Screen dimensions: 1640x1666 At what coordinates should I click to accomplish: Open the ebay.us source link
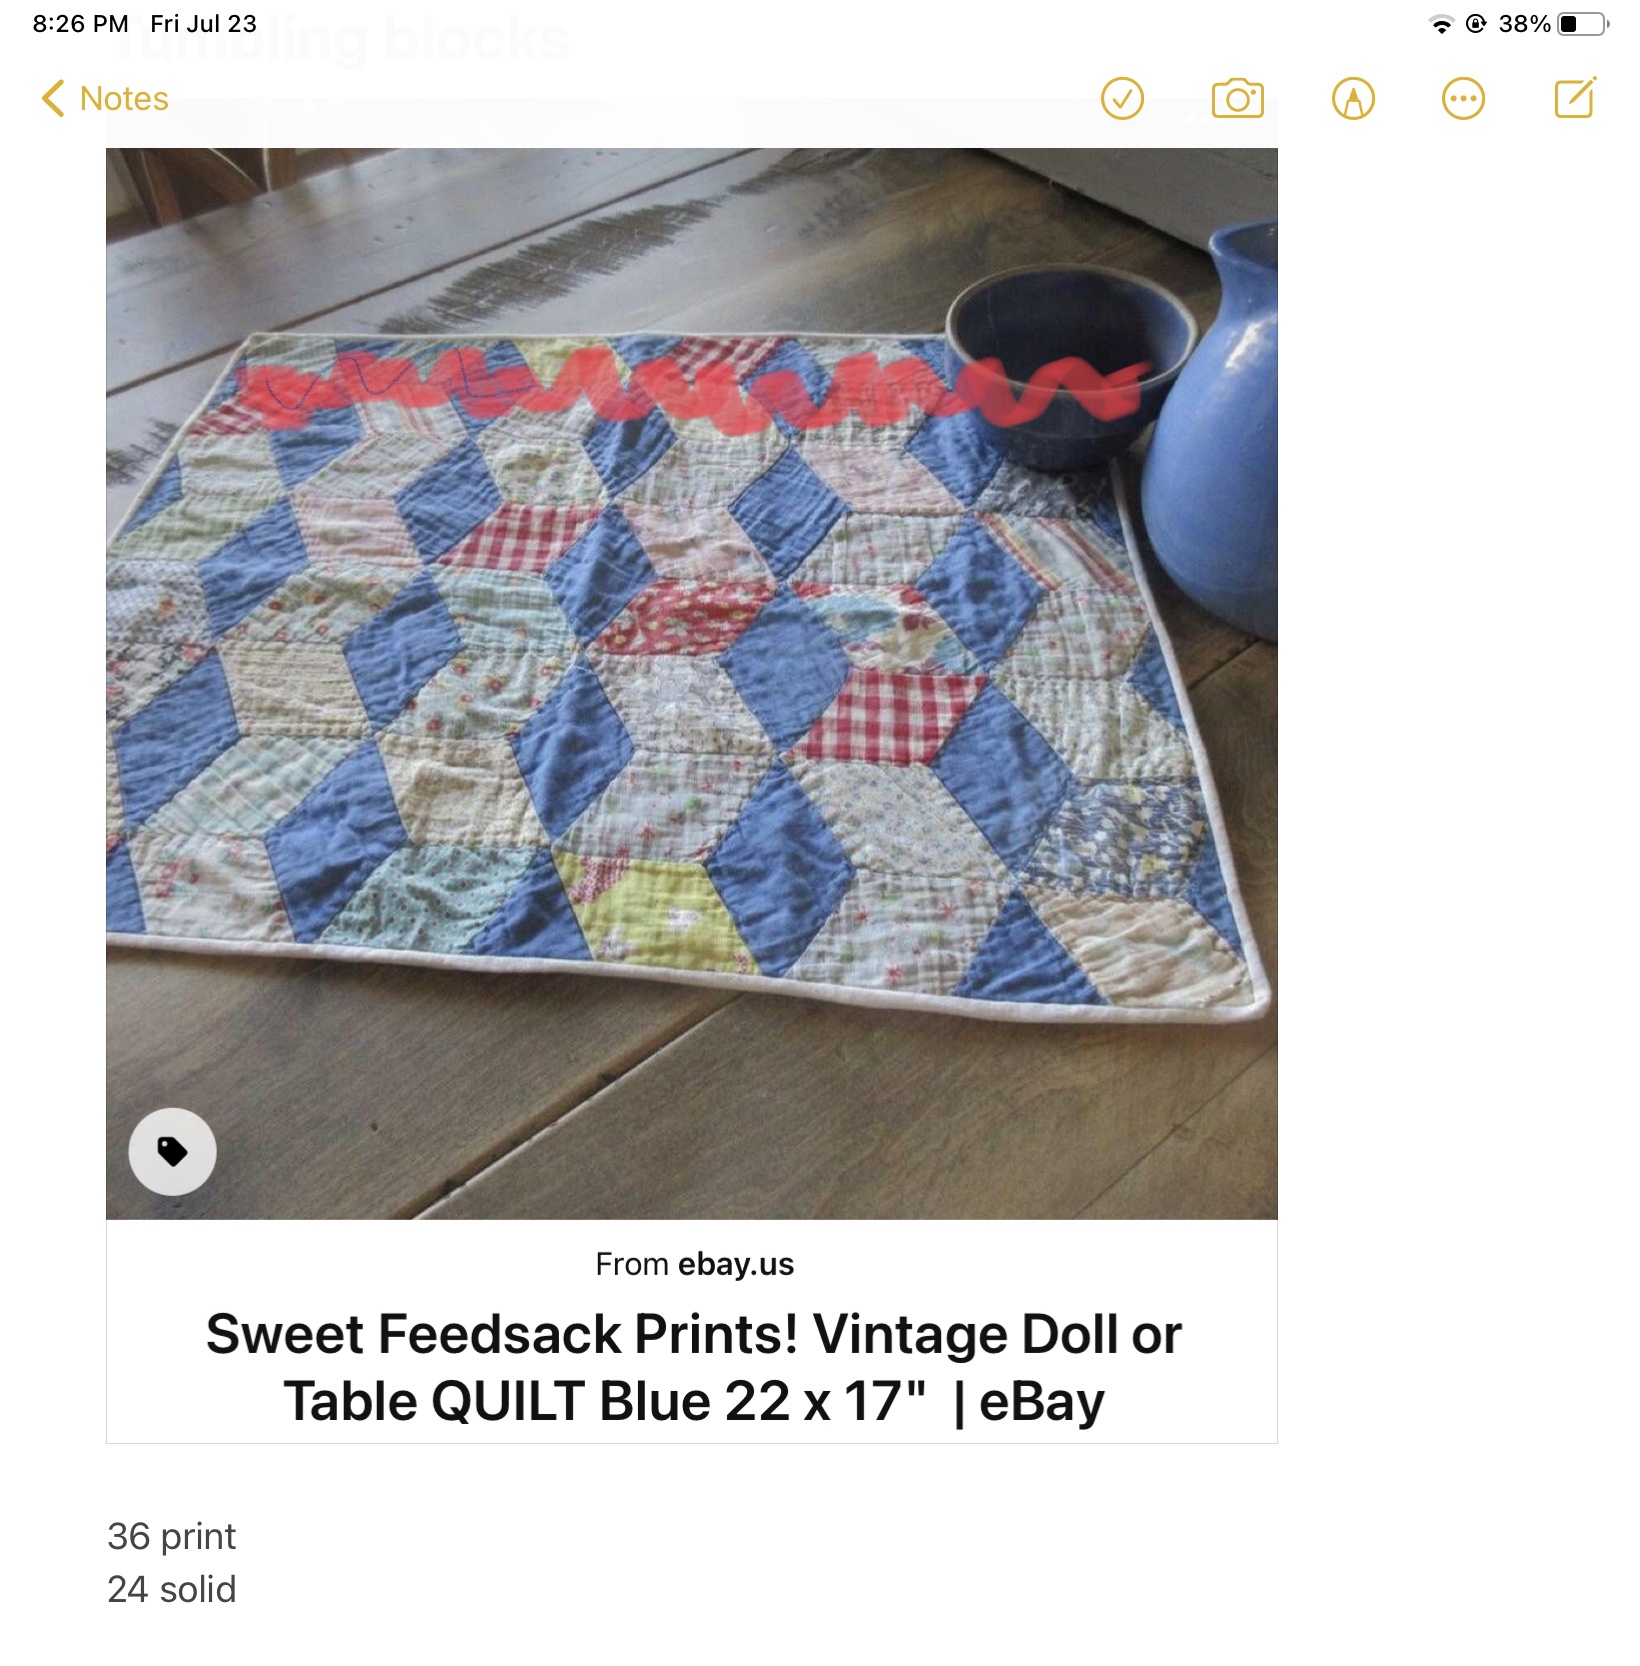(735, 1264)
